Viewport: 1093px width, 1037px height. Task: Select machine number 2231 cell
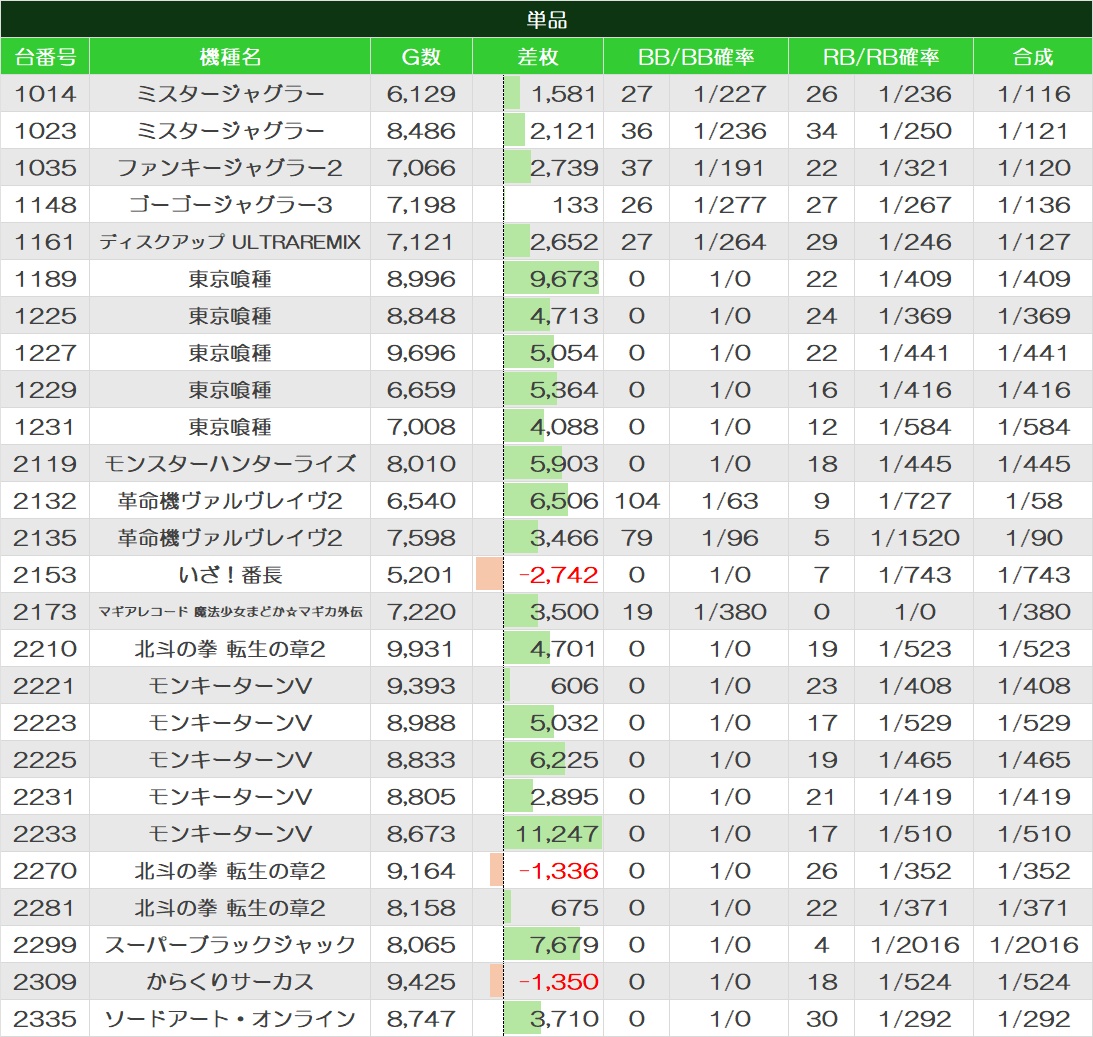click(x=45, y=797)
